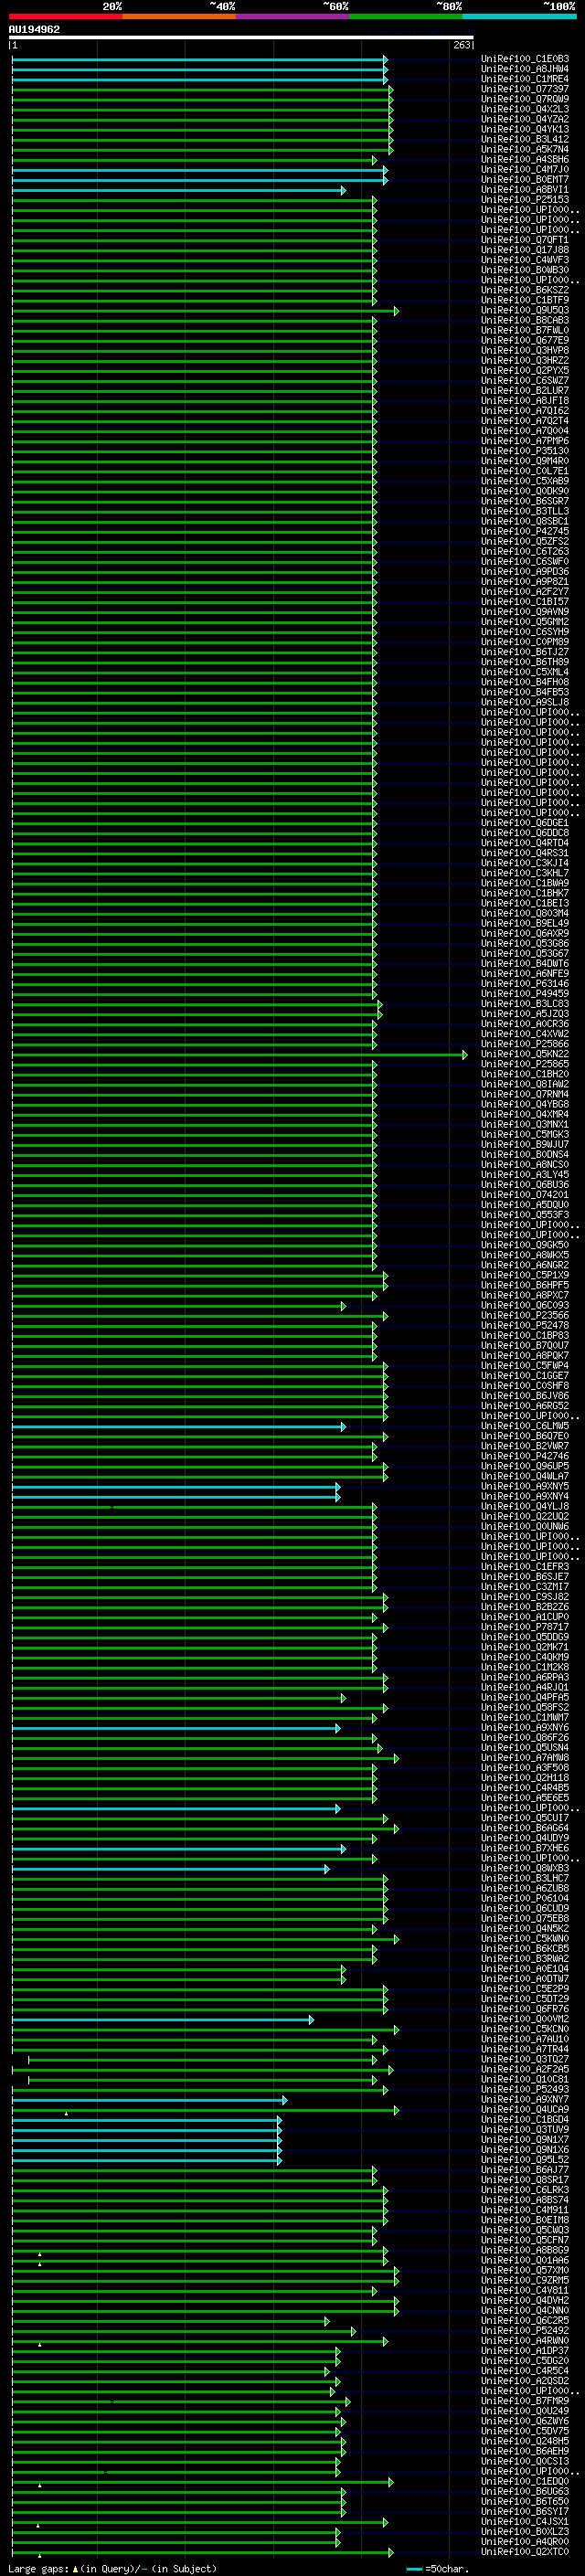Click hit label UniRef100_Q553F3
The height and width of the screenshot is (2576, 585).
[x=525, y=1215]
